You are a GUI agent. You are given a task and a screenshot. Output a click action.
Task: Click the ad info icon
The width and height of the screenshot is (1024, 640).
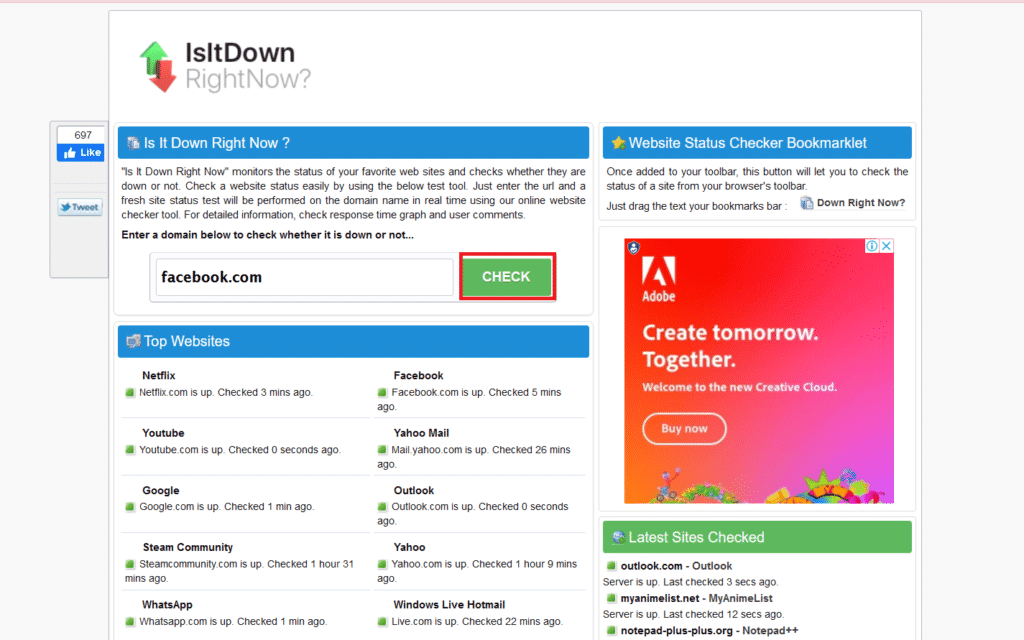872,246
